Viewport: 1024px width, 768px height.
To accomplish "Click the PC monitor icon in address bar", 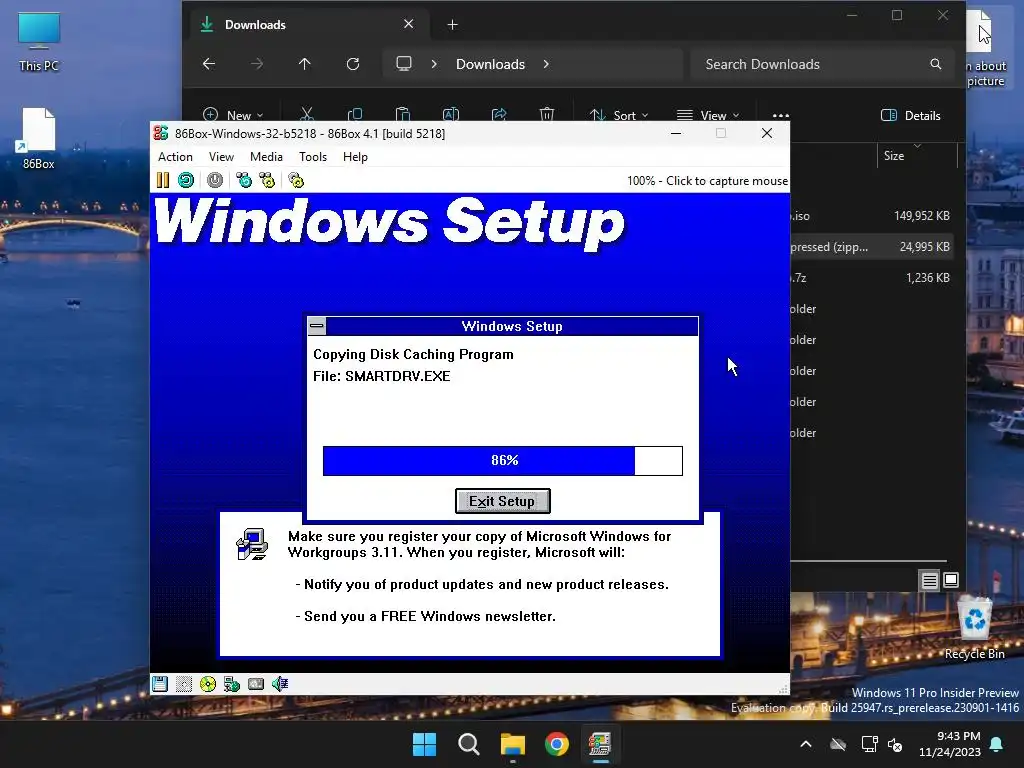I will pyautogui.click(x=404, y=64).
